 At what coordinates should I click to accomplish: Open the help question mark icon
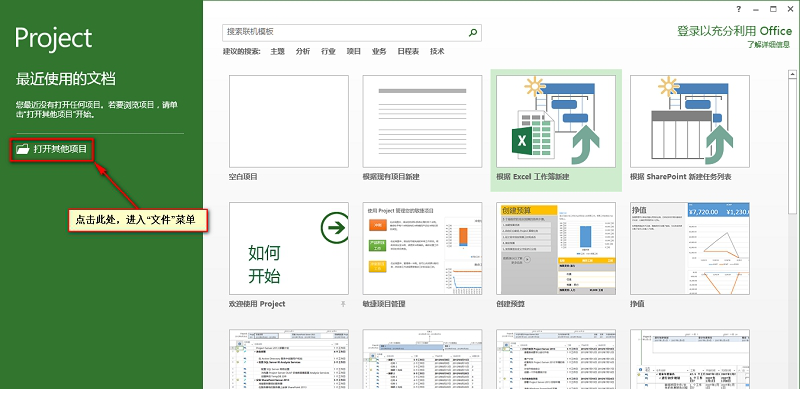pos(739,9)
